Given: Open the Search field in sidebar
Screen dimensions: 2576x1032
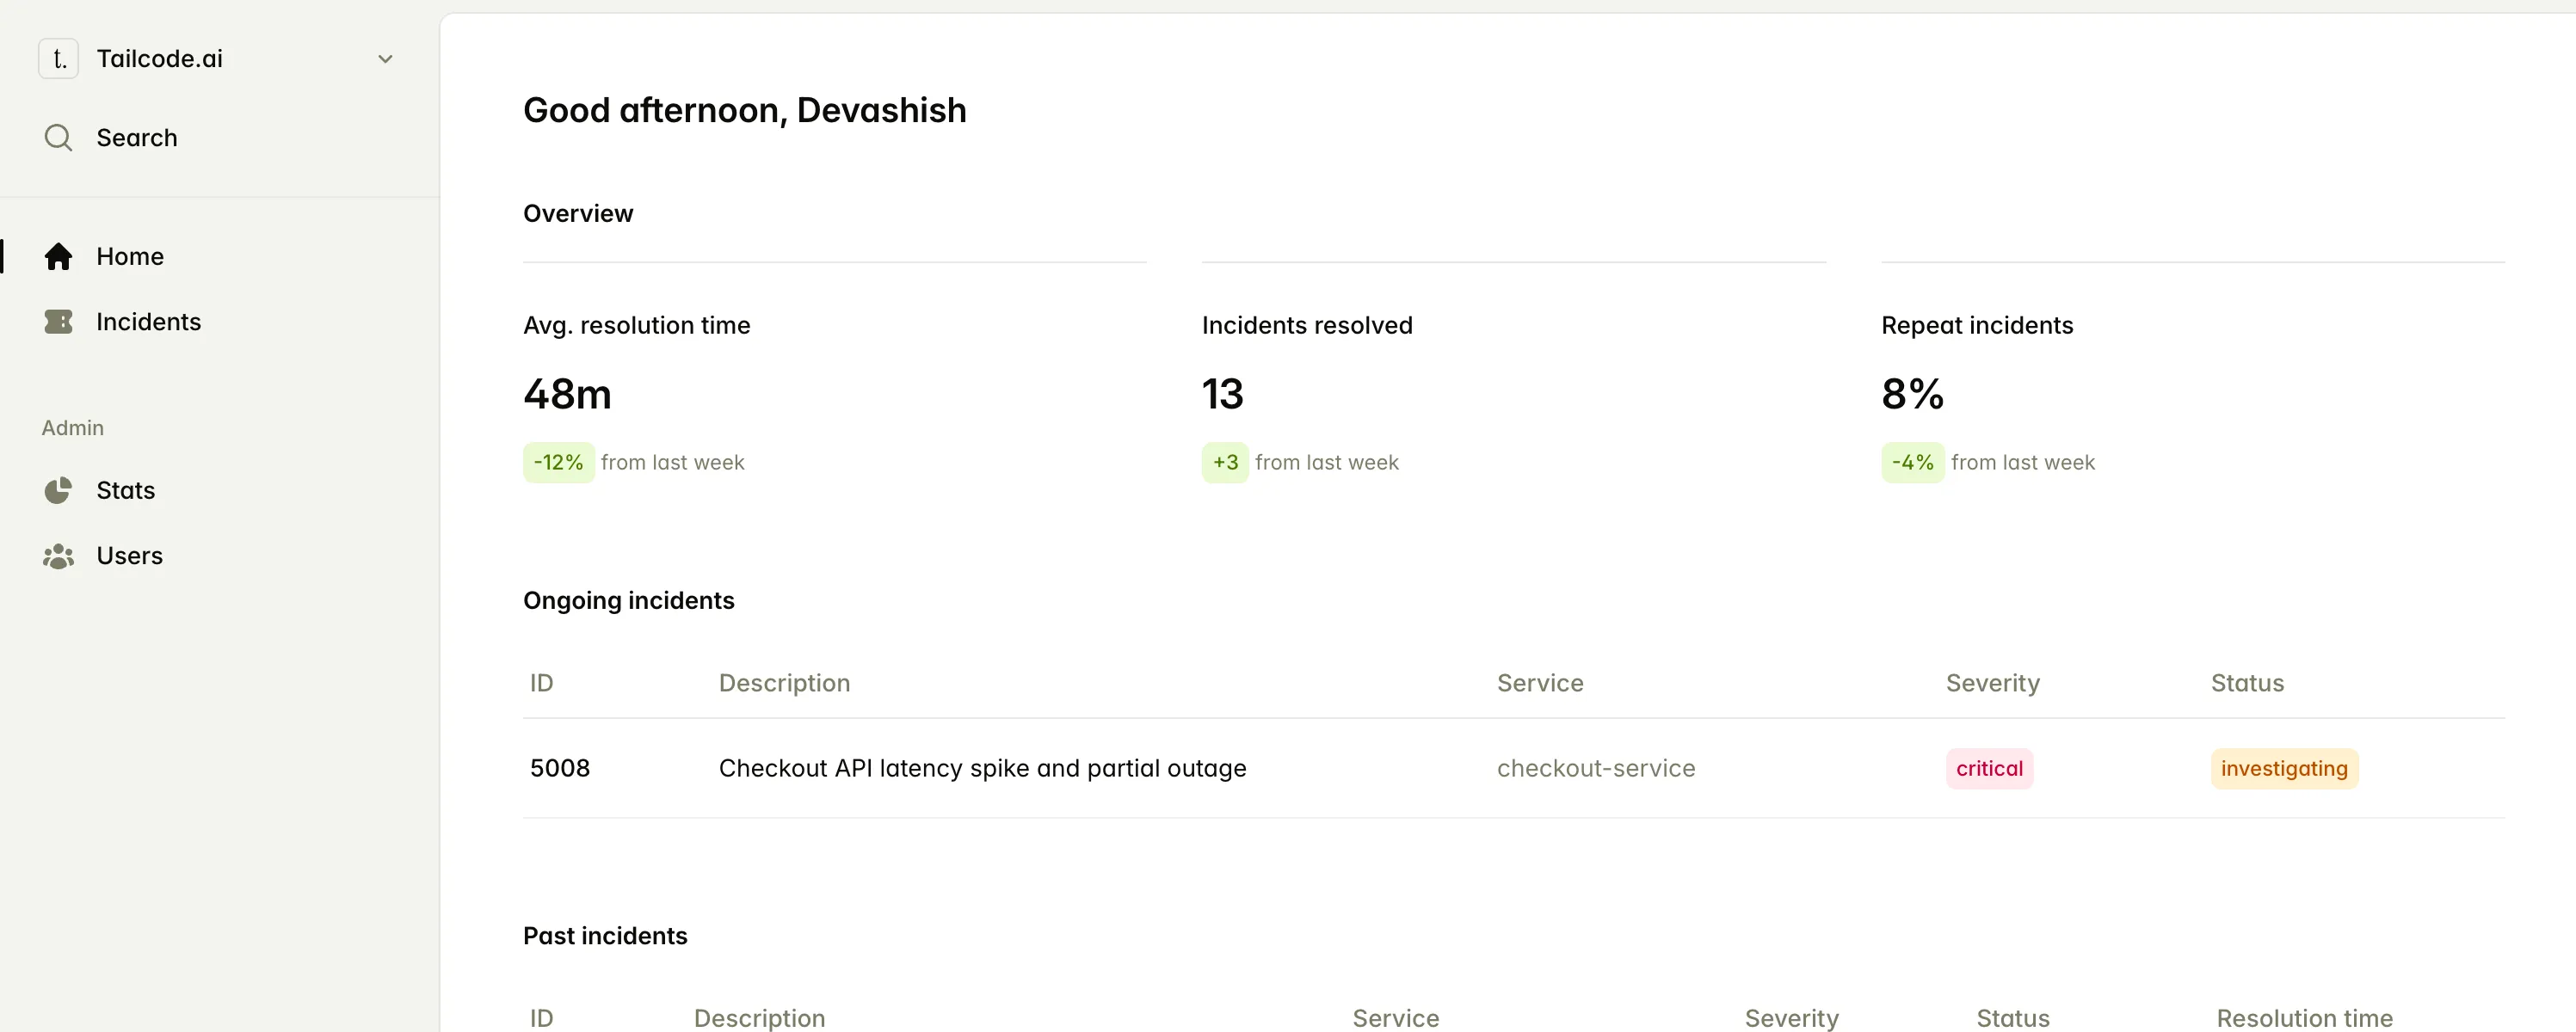Looking at the screenshot, I should click(137, 138).
